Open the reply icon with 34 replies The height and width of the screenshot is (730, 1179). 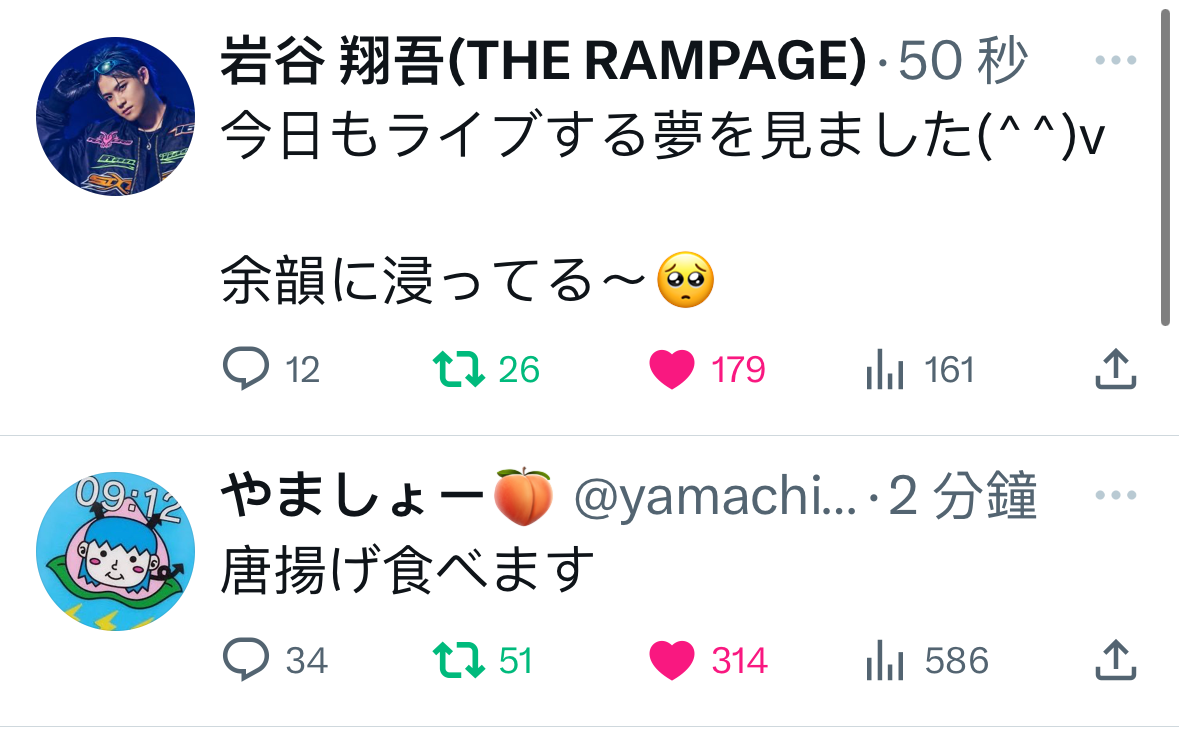point(246,659)
